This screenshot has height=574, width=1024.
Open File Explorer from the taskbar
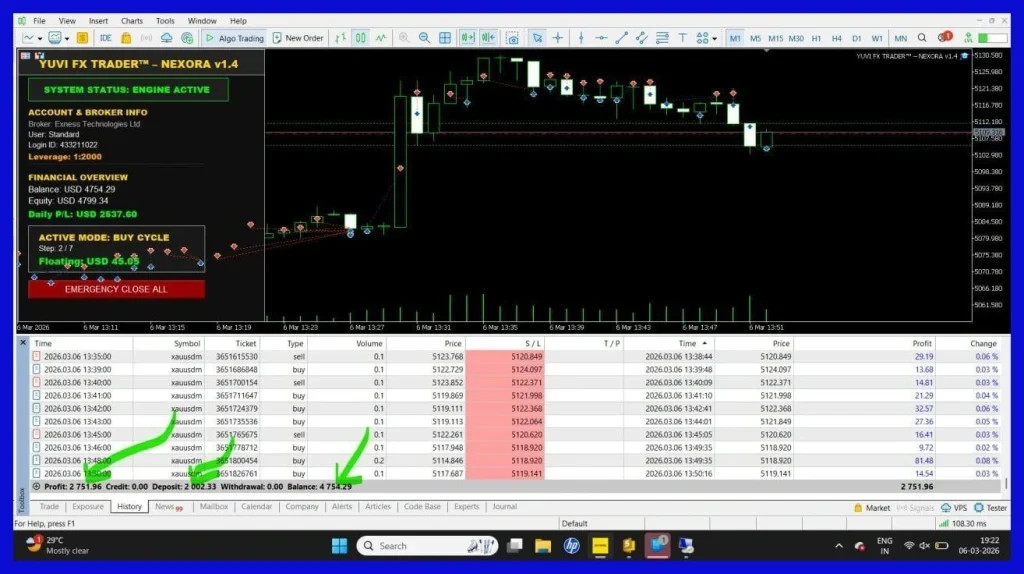click(x=543, y=546)
